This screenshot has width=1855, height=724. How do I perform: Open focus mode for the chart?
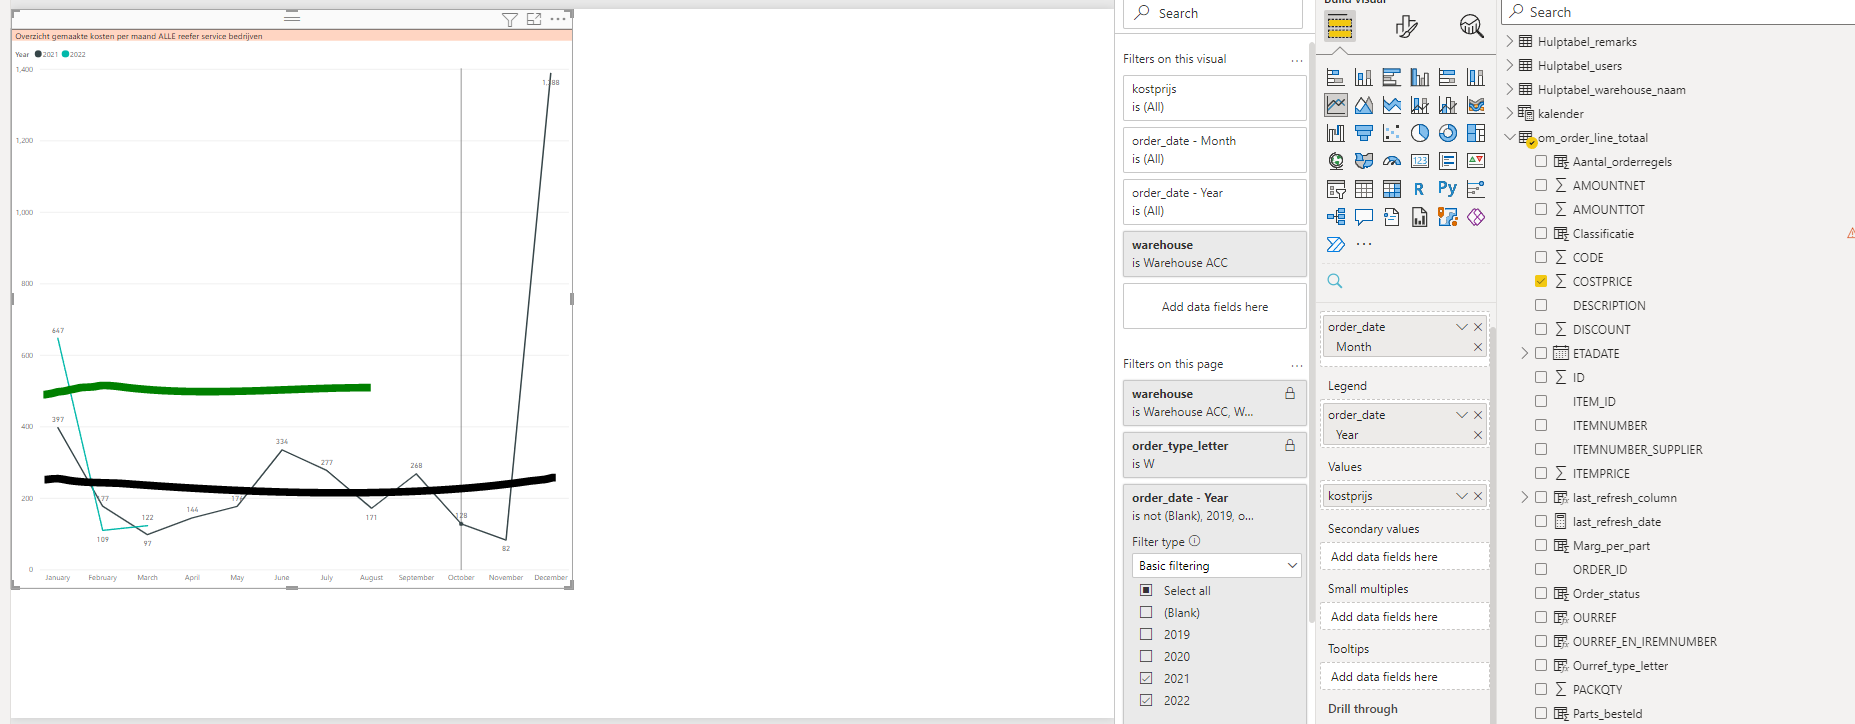[534, 19]
